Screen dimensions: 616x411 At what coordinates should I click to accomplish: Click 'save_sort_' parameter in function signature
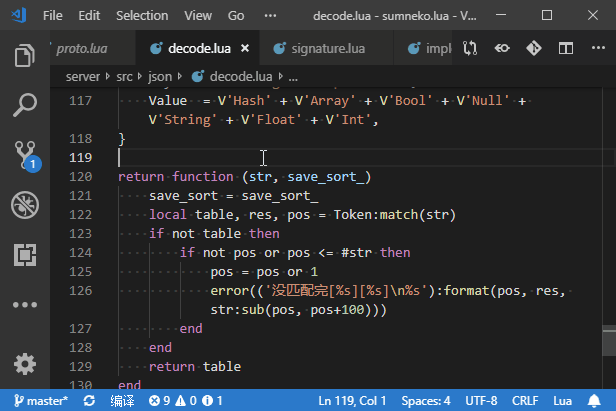pos(326,177)
